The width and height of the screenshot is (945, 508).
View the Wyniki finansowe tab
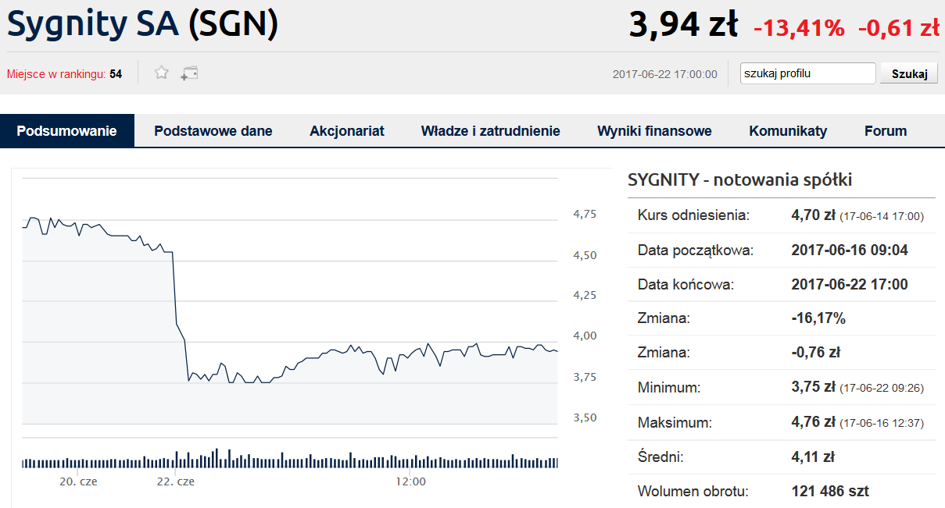pyautogui.click(x=654, y=131)
